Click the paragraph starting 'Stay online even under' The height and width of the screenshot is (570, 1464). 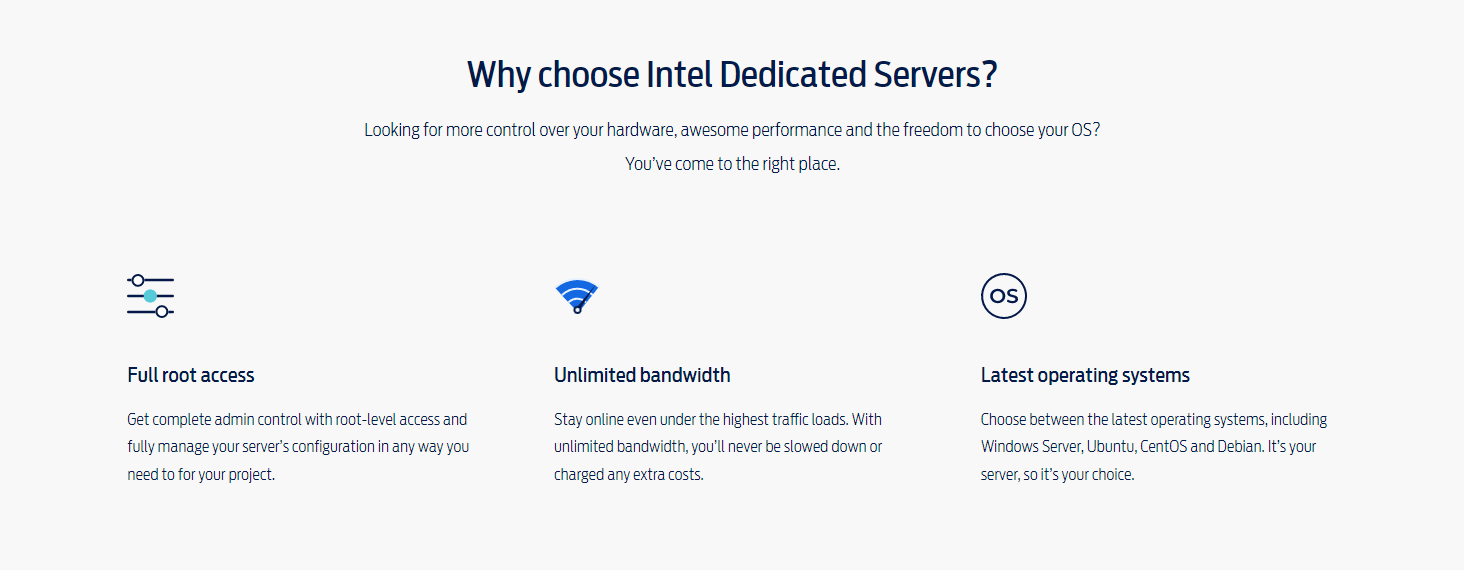718,447
